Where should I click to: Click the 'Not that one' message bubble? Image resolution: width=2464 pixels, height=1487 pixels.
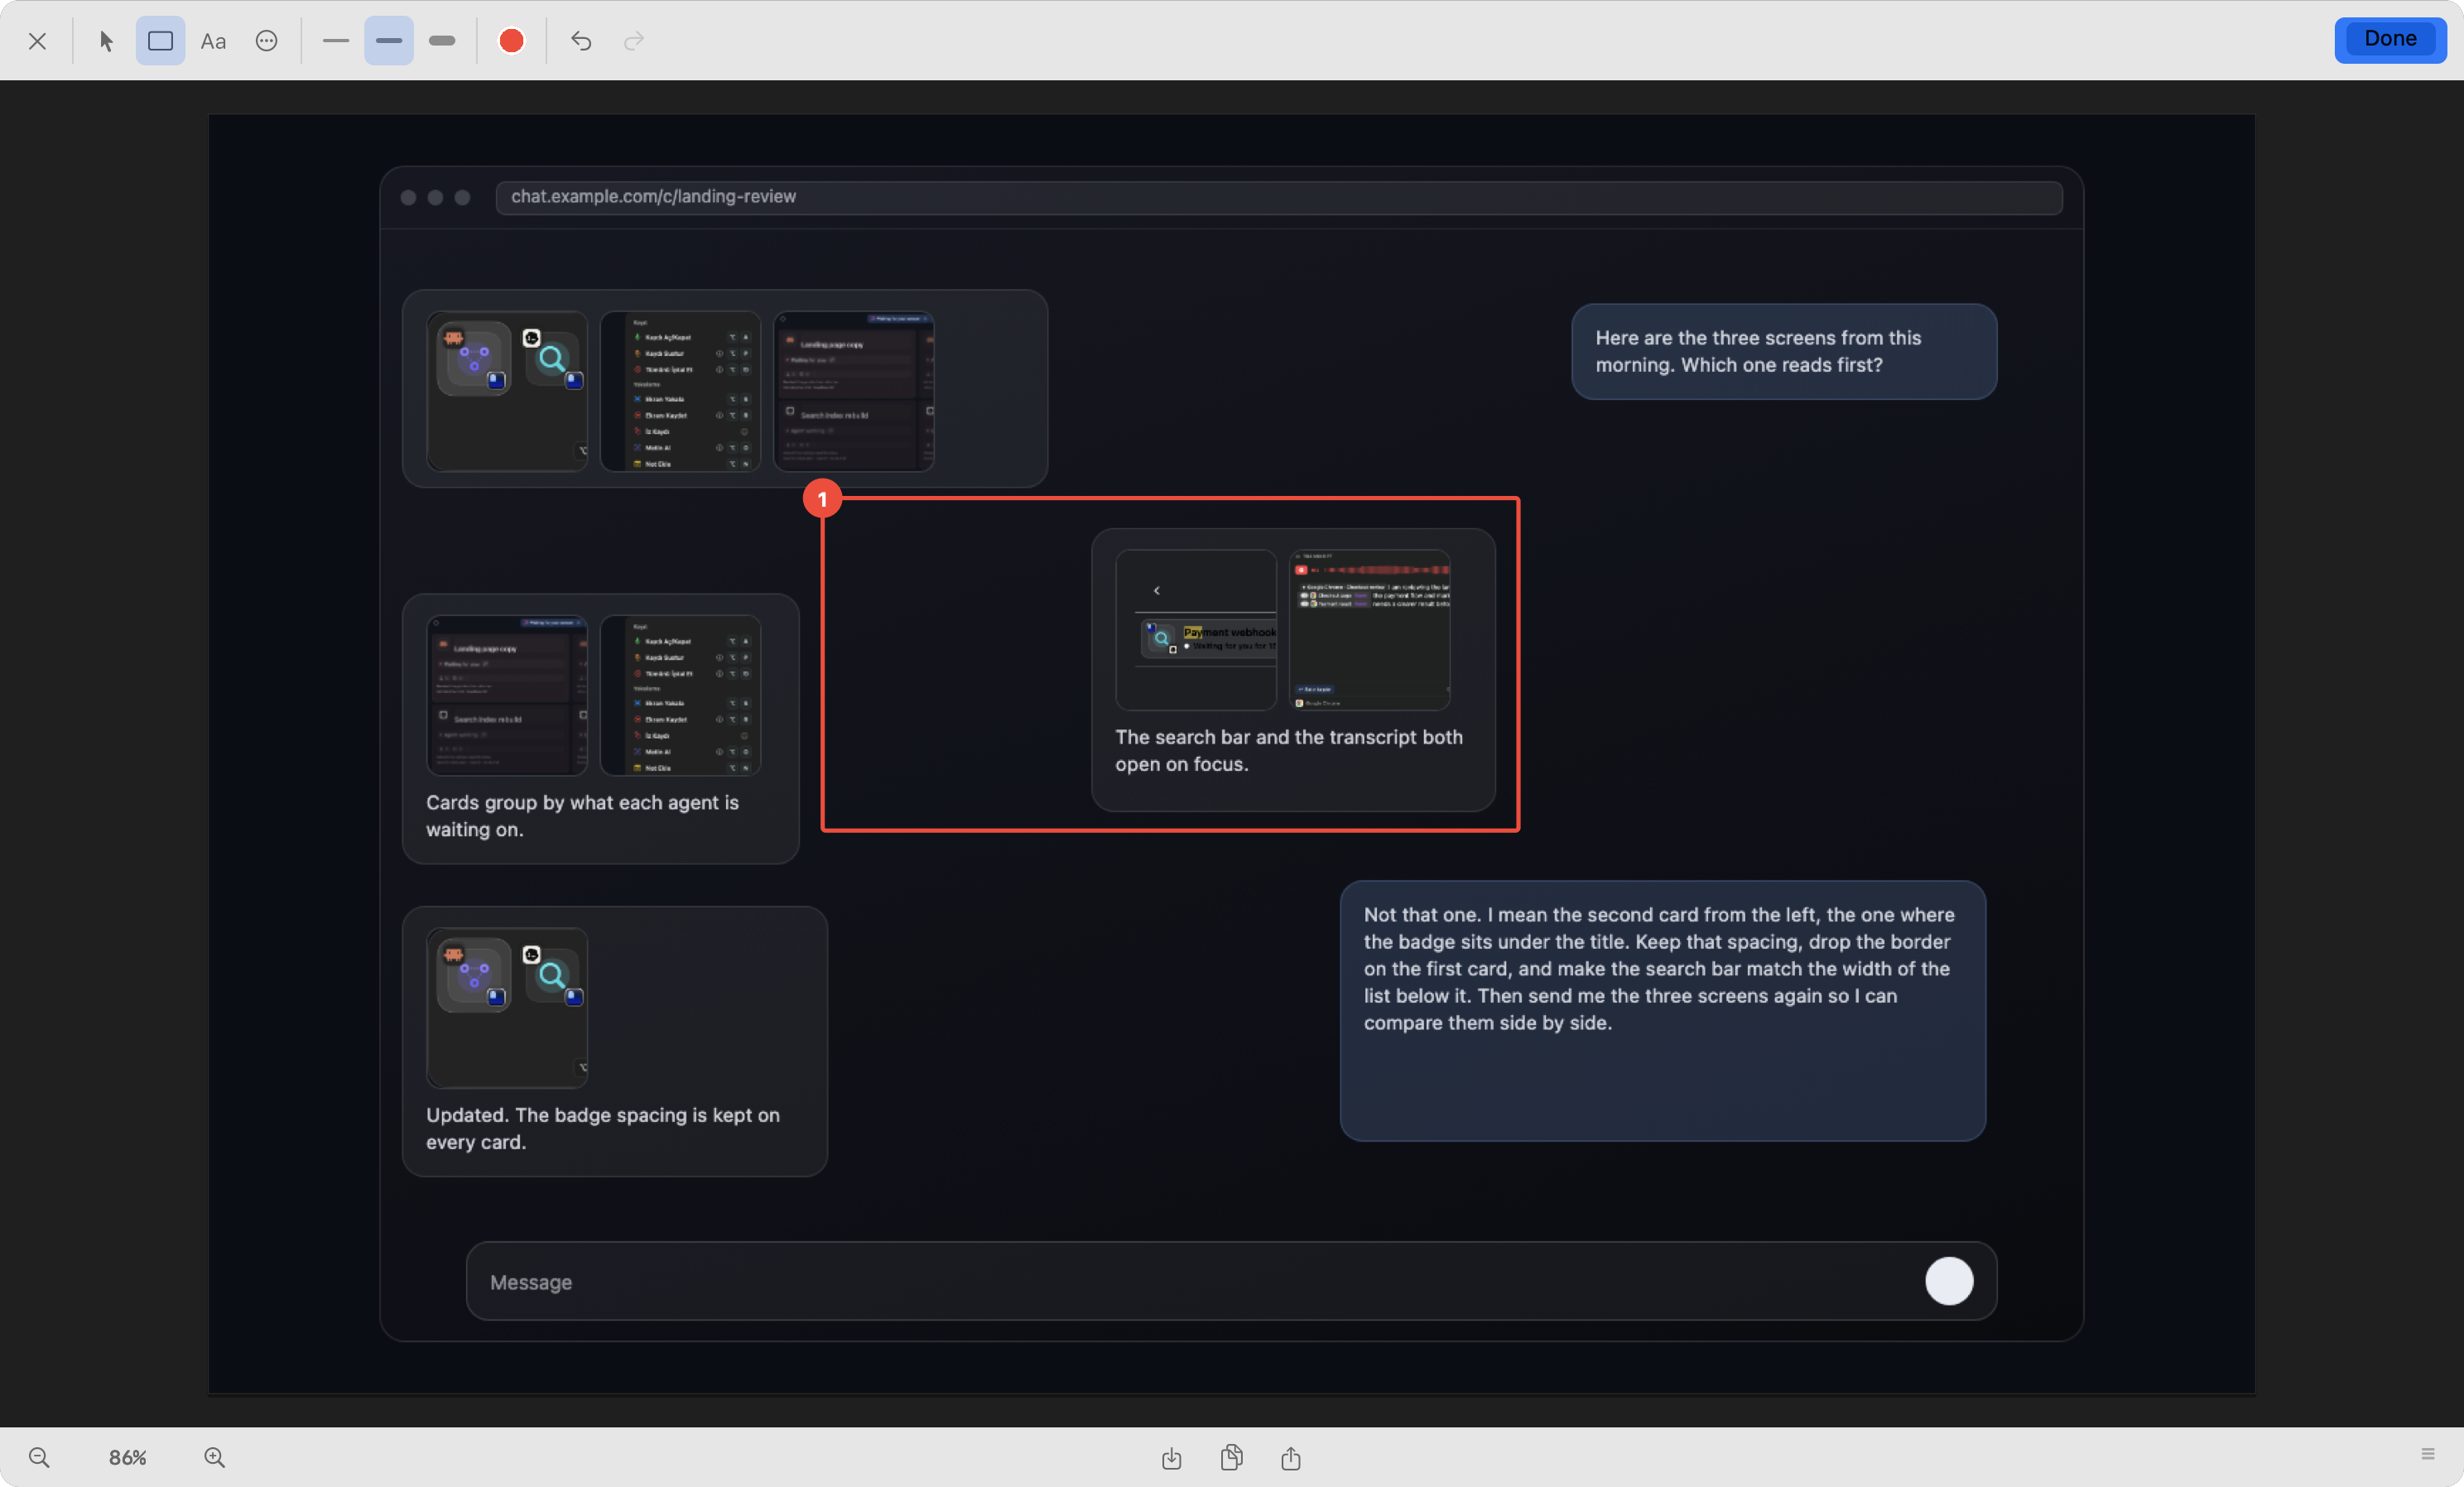[x=1662, y=1011]
